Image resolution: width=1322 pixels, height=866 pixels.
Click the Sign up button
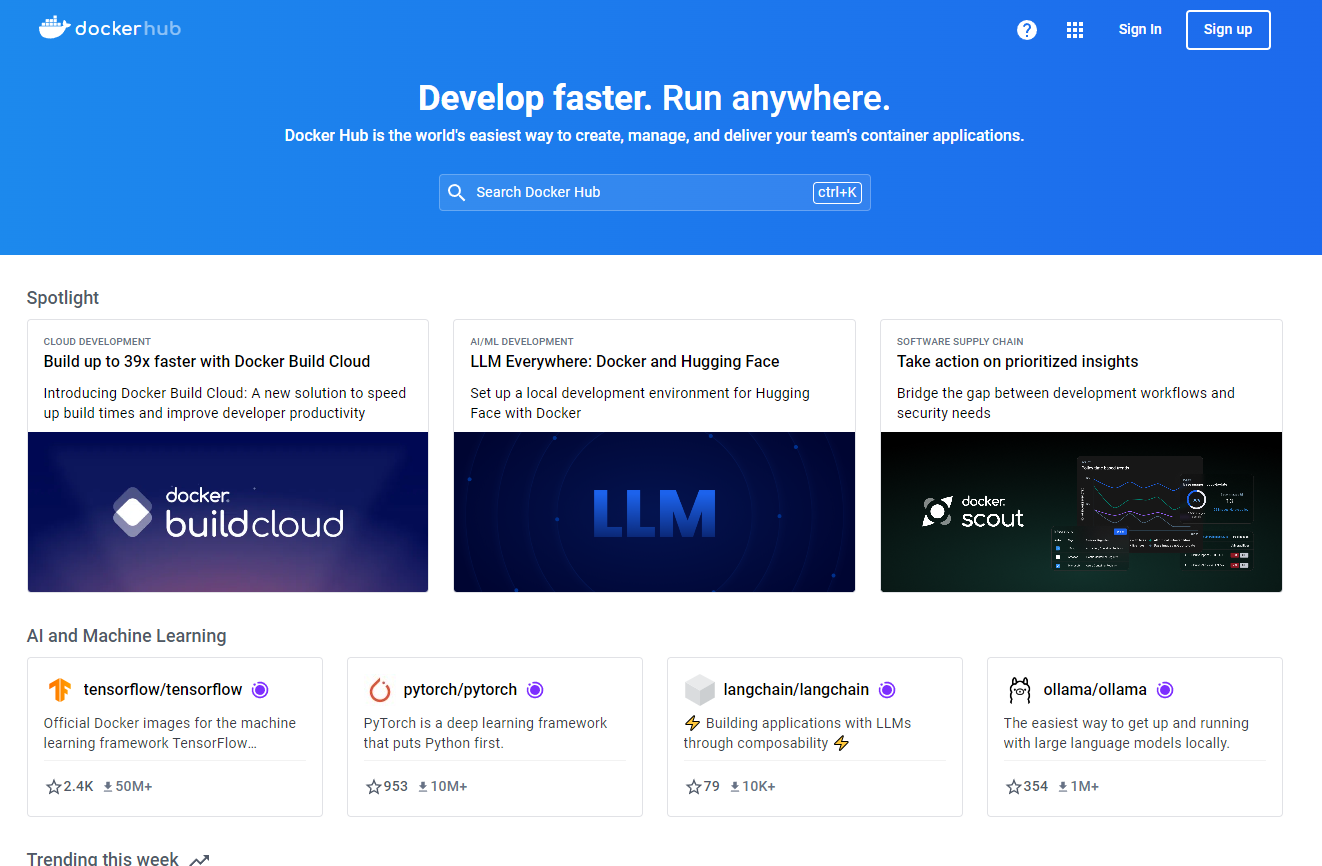point(1228,30)
